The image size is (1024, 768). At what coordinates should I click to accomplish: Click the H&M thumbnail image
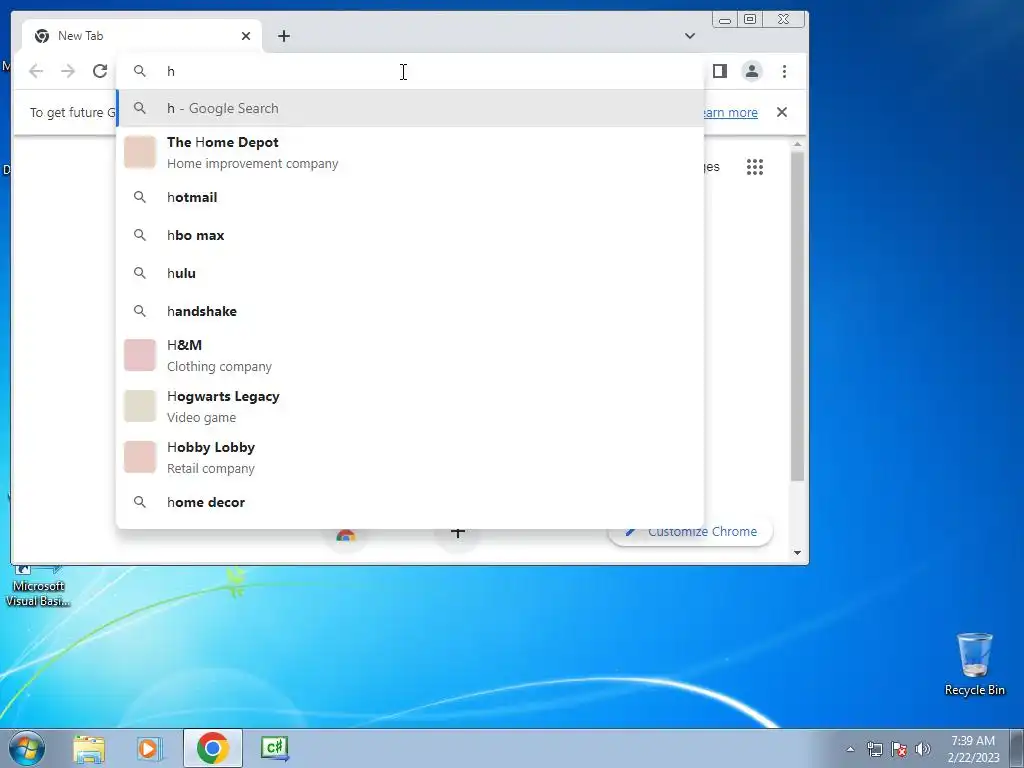pyautogui.click(x=140, y=355)
